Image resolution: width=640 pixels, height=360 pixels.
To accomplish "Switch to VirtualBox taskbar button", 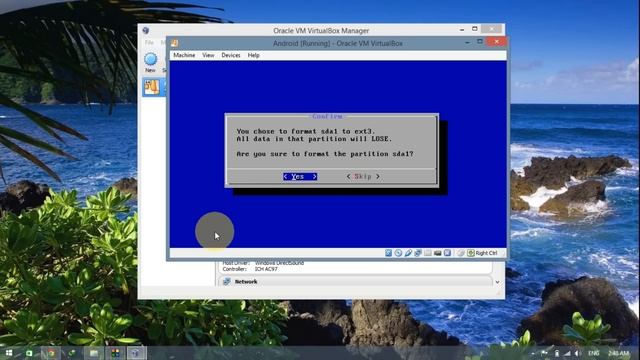I will (x=136, y=353).
